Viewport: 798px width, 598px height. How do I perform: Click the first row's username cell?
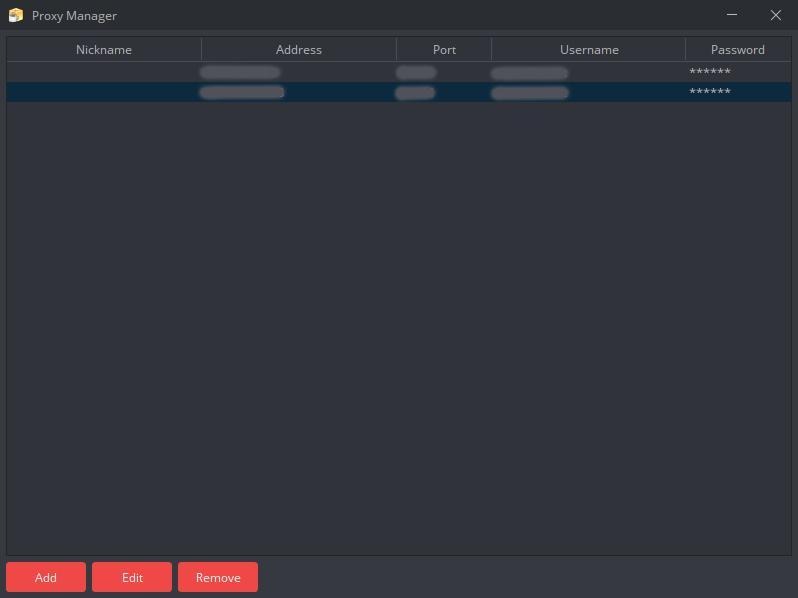tap(529, 72)
